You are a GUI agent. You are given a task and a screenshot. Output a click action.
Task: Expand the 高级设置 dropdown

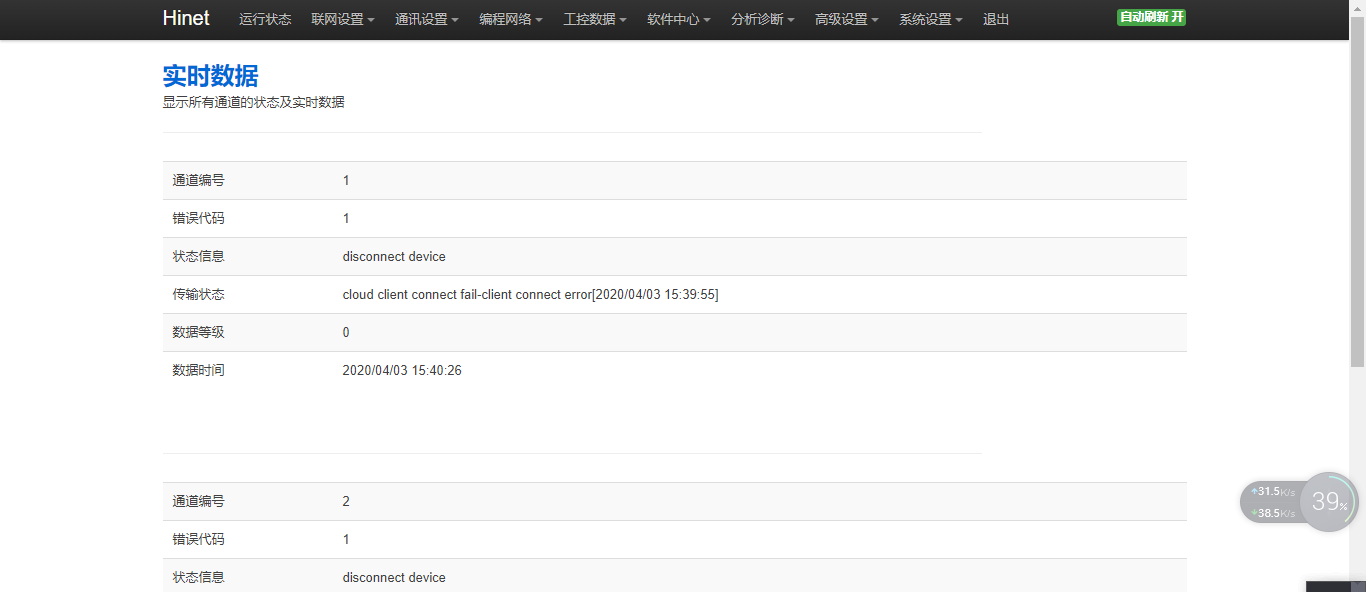tap(847, 19)
